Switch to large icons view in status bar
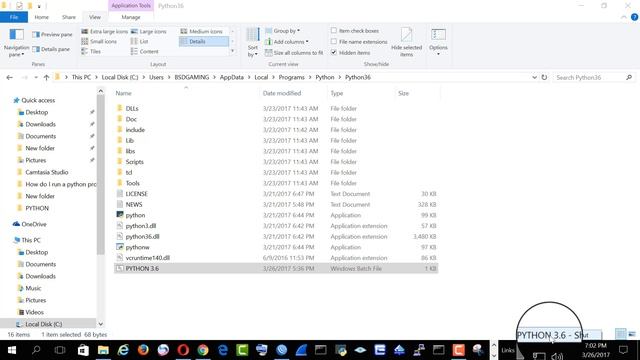This screenshot has height=360, width=640. (x=632, y=334)
